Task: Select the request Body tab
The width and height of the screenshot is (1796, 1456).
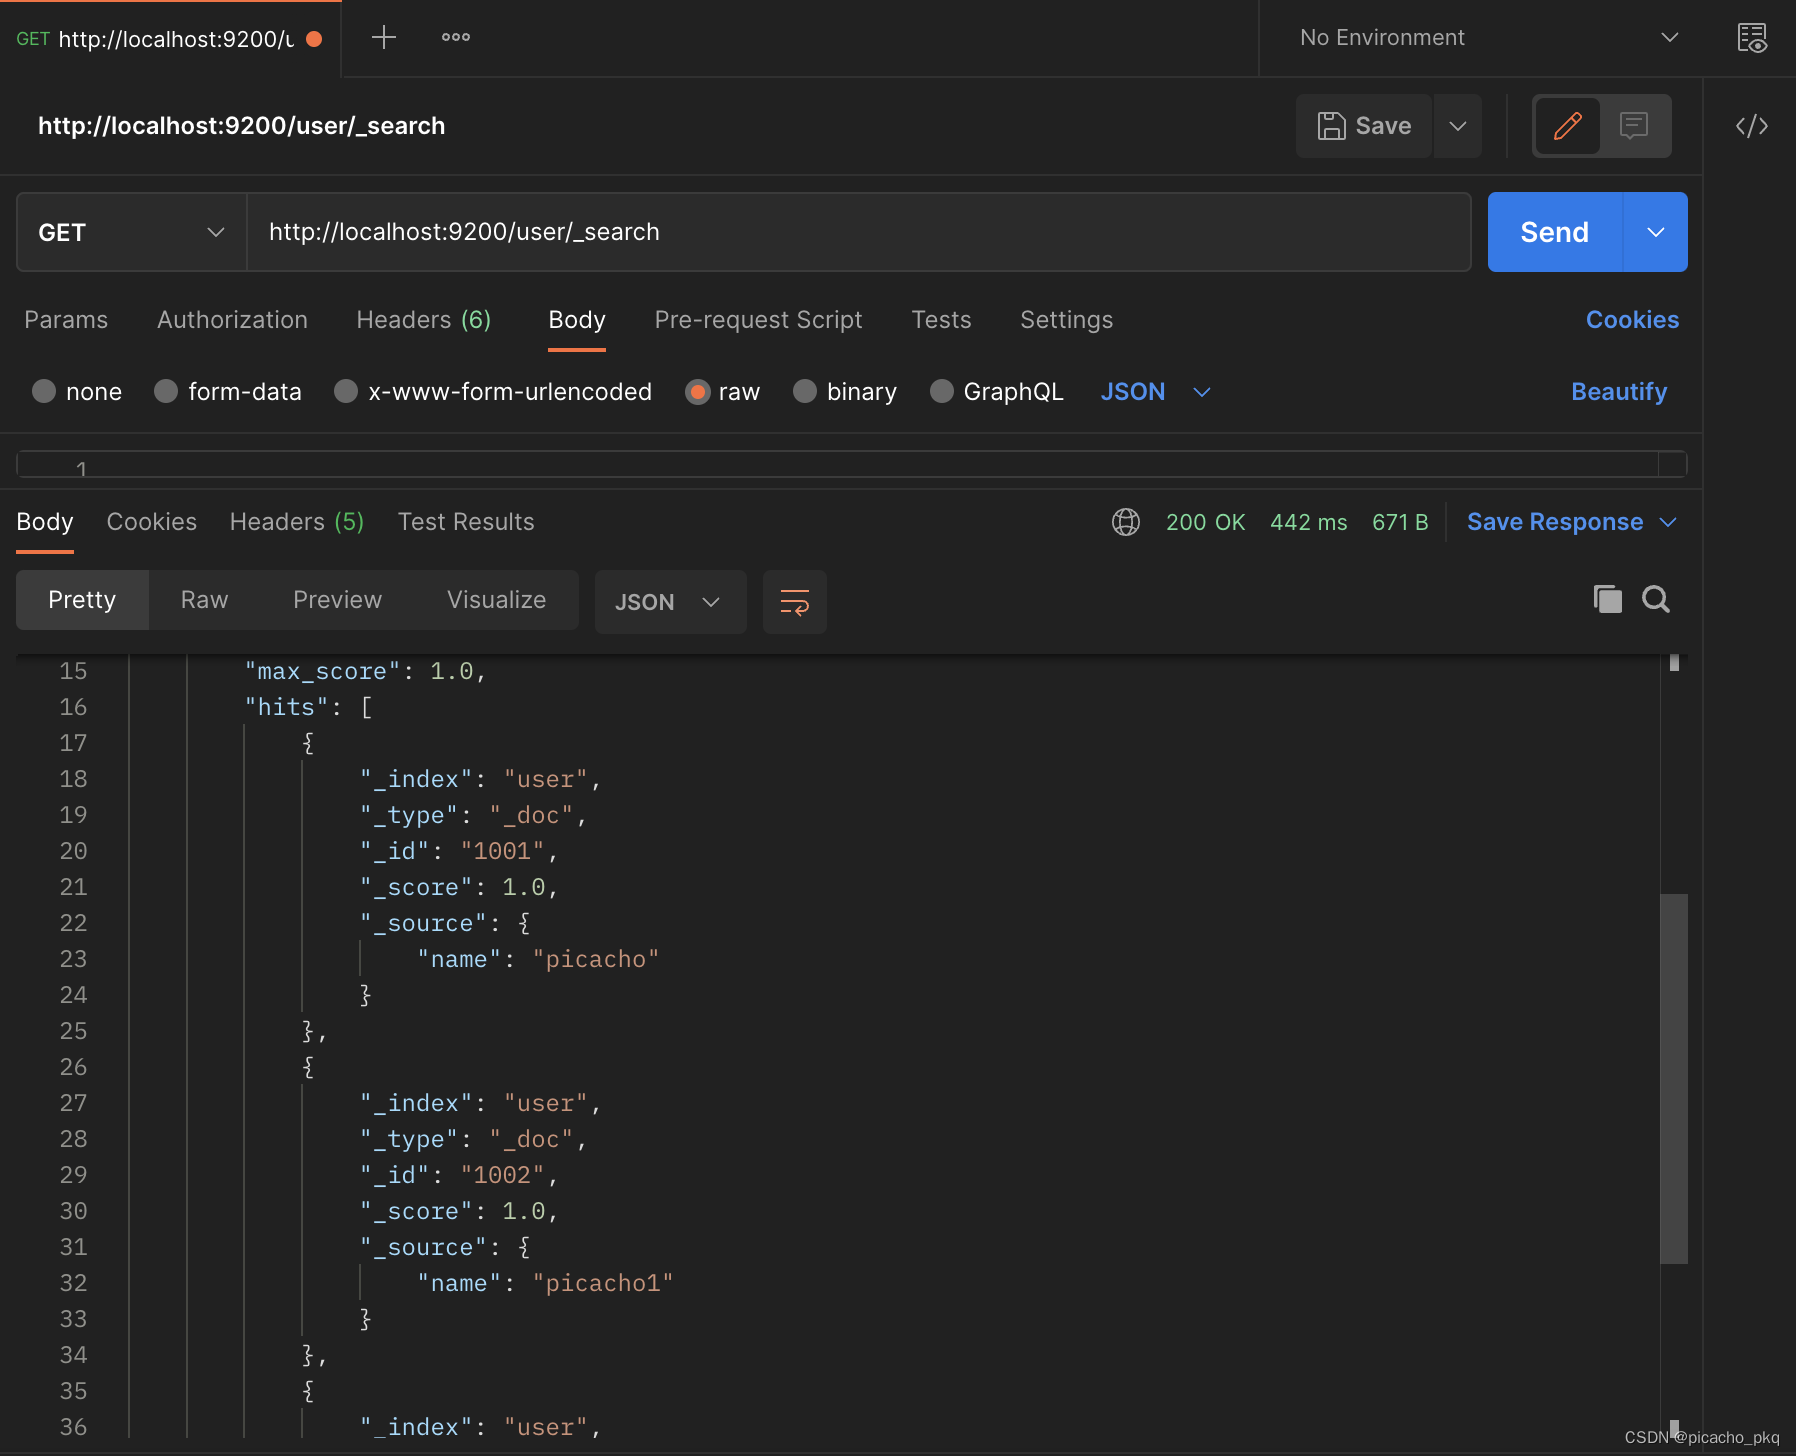Action: tap(577, 320)
